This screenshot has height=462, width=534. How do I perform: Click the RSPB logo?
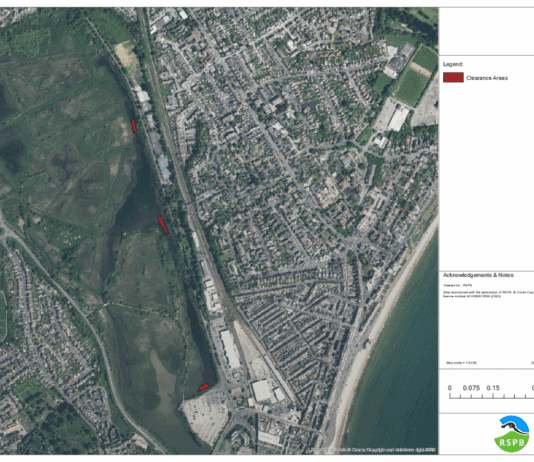coord(512,434)
